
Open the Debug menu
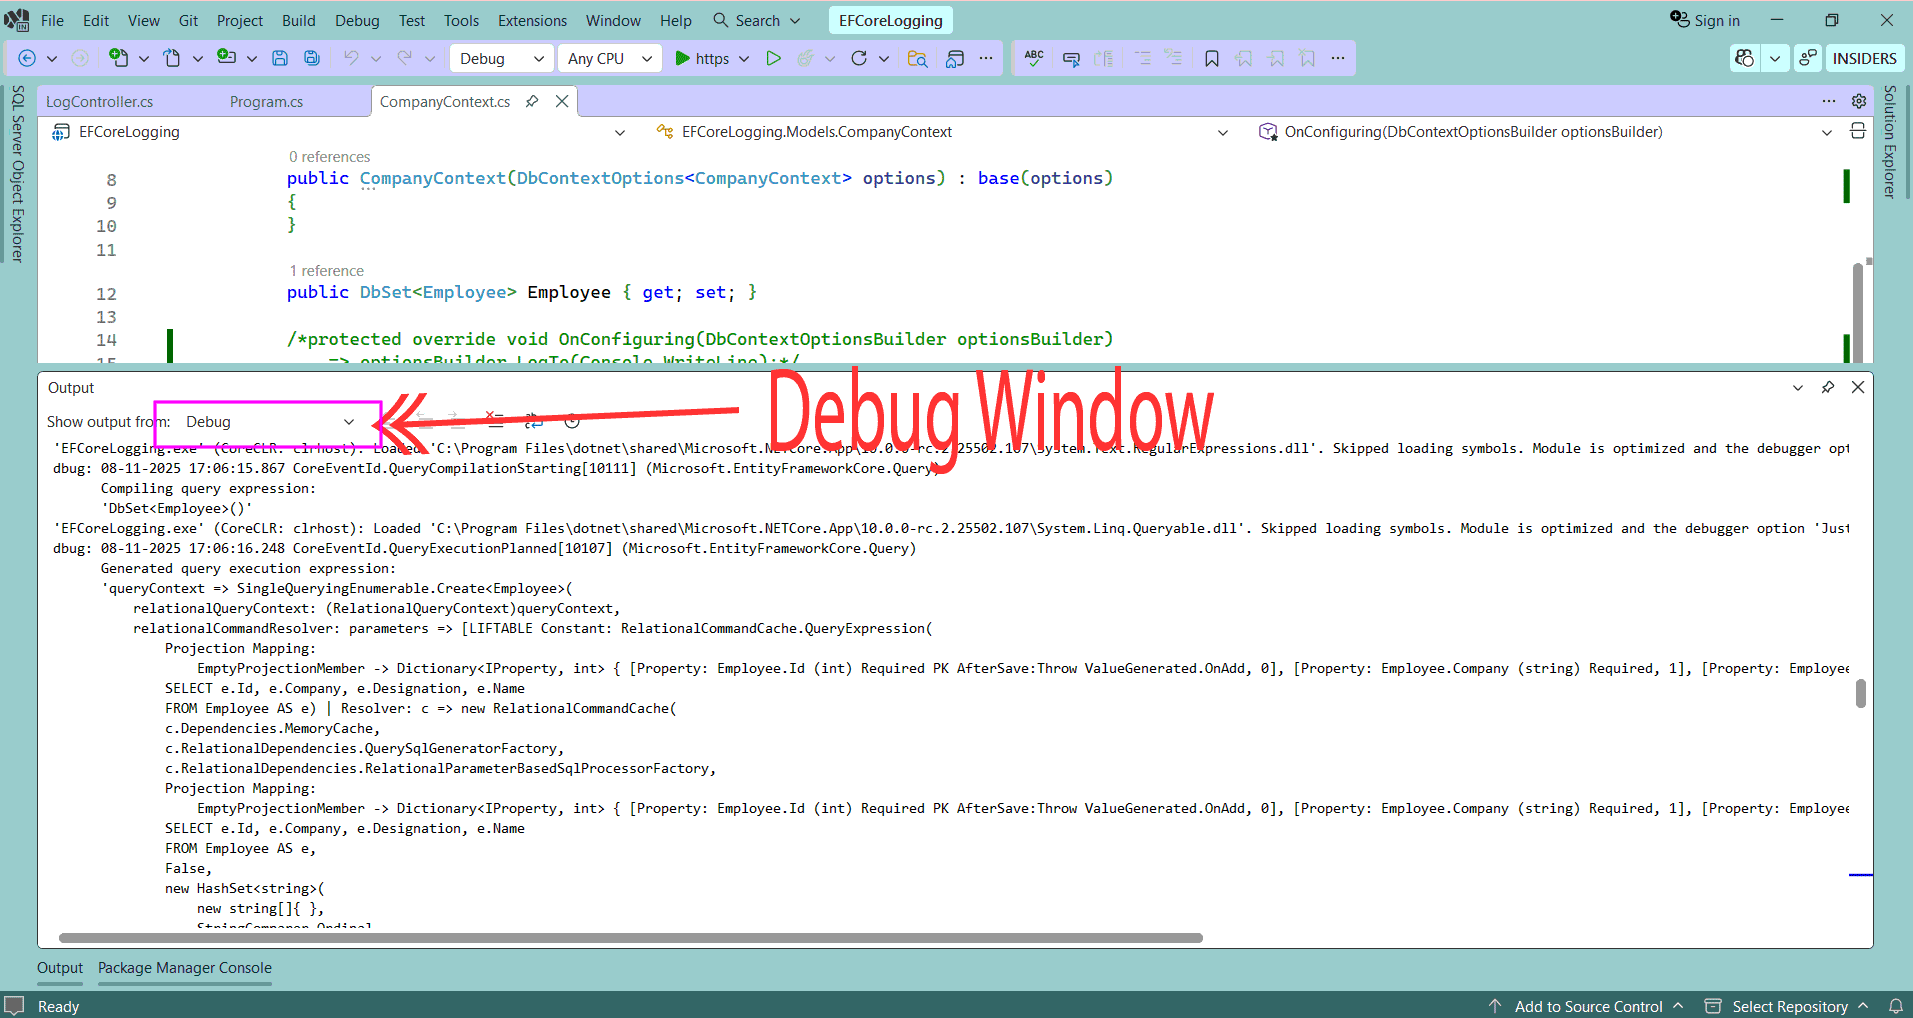click(x=357, y=20)
